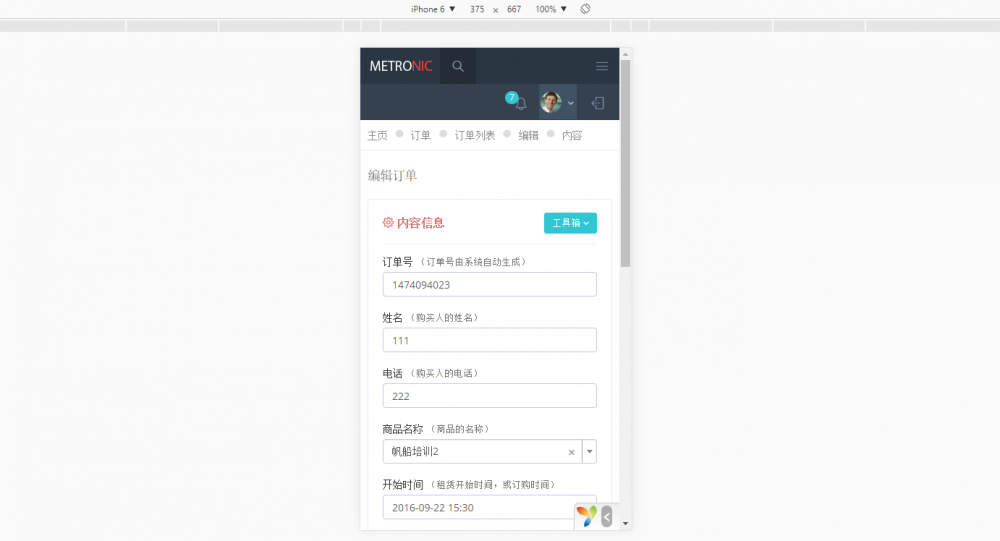Open the 工具箱 dropdown button
The image size is (1000, 541).
[570, 223]
